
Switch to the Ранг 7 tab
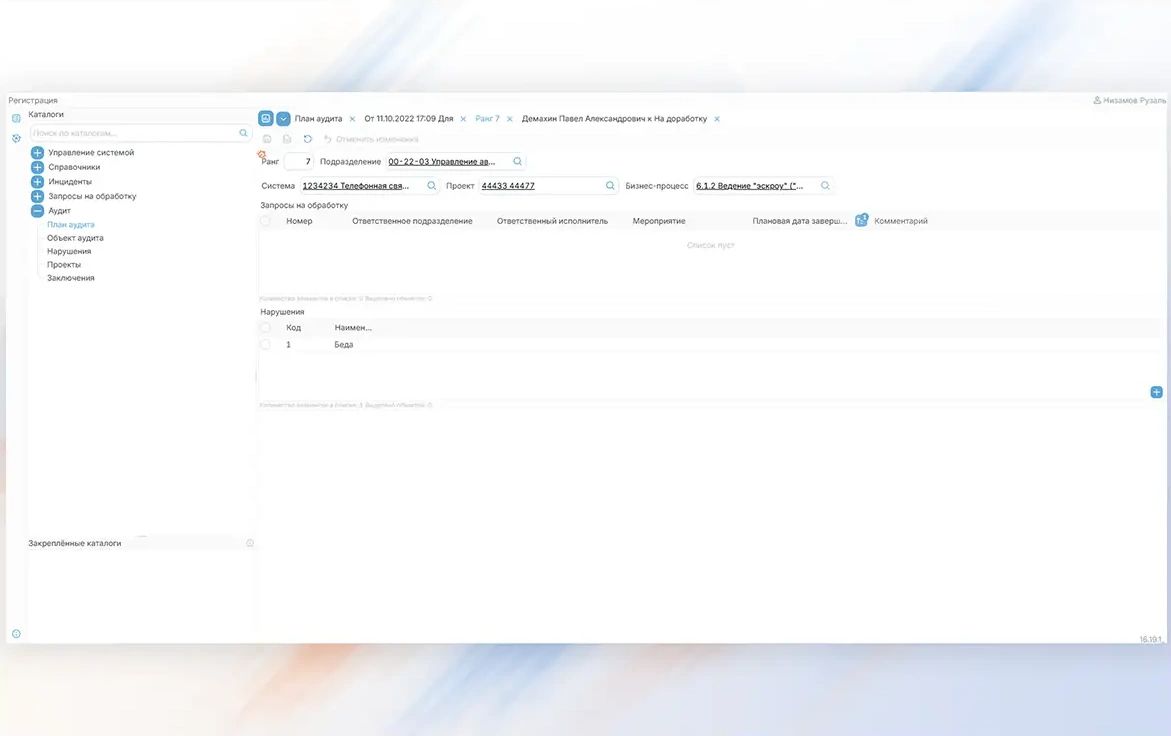(487, 119)
